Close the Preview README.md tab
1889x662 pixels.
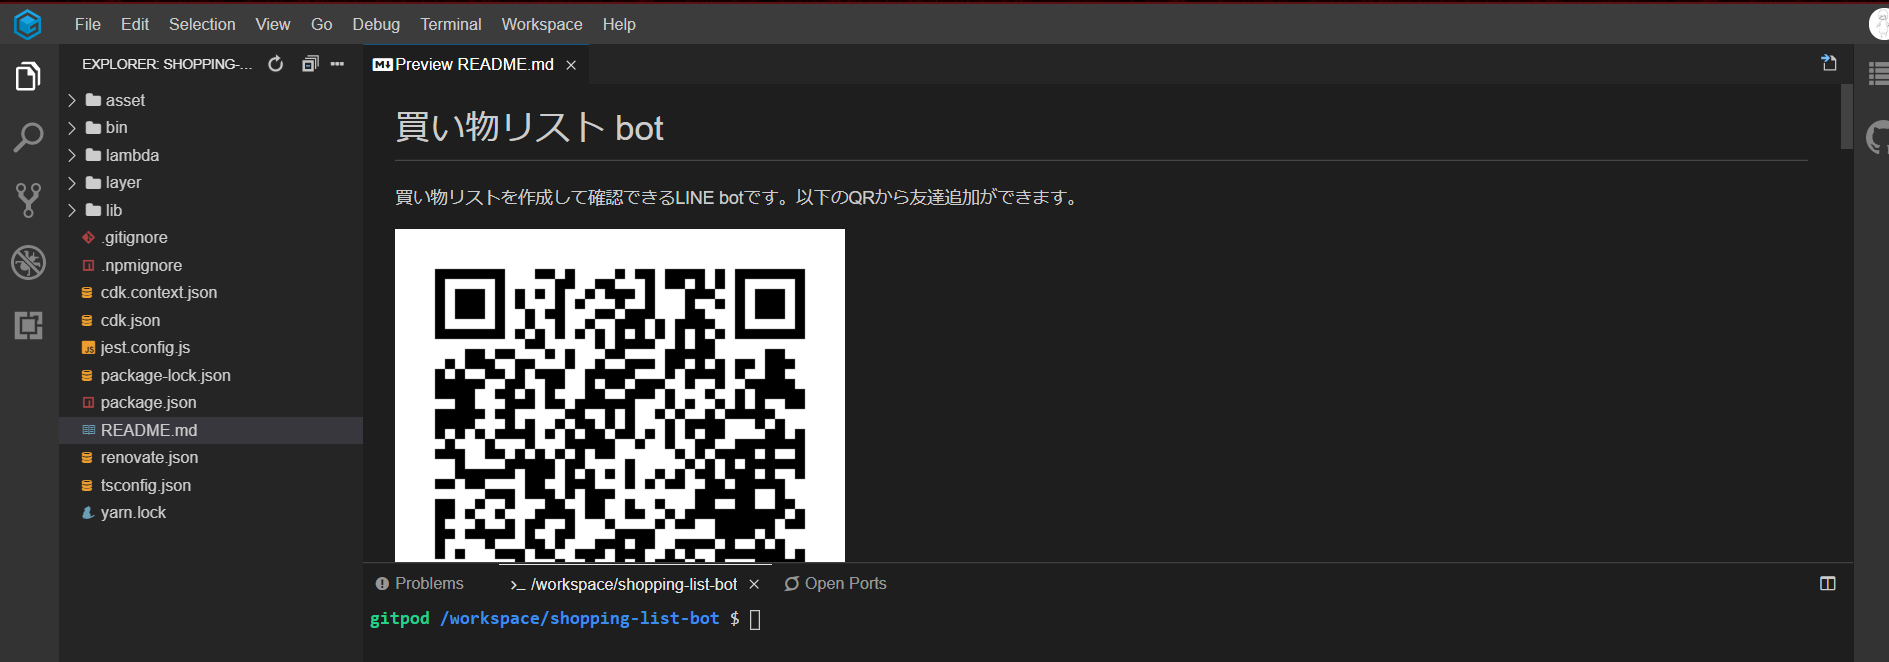tap(571, 65)
